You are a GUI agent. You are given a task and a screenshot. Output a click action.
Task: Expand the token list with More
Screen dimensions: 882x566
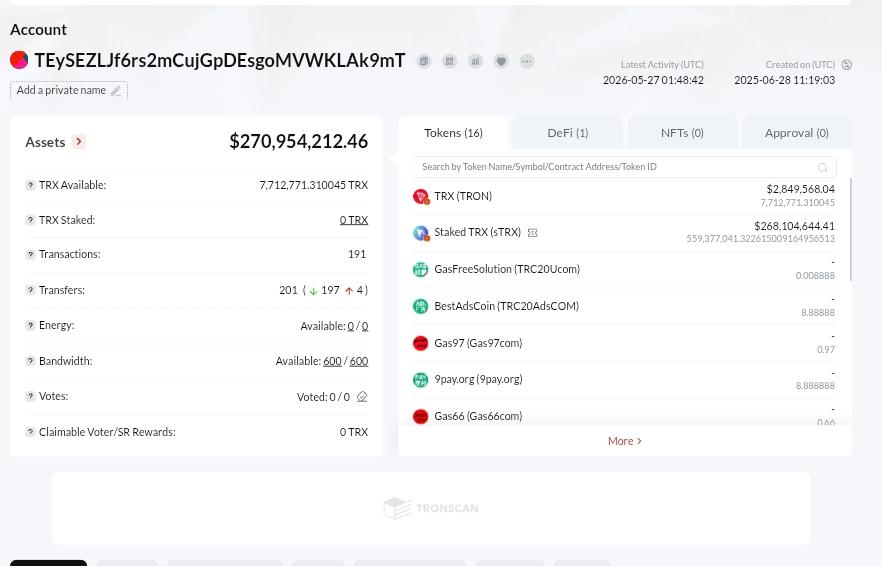(x=624, y=441)
